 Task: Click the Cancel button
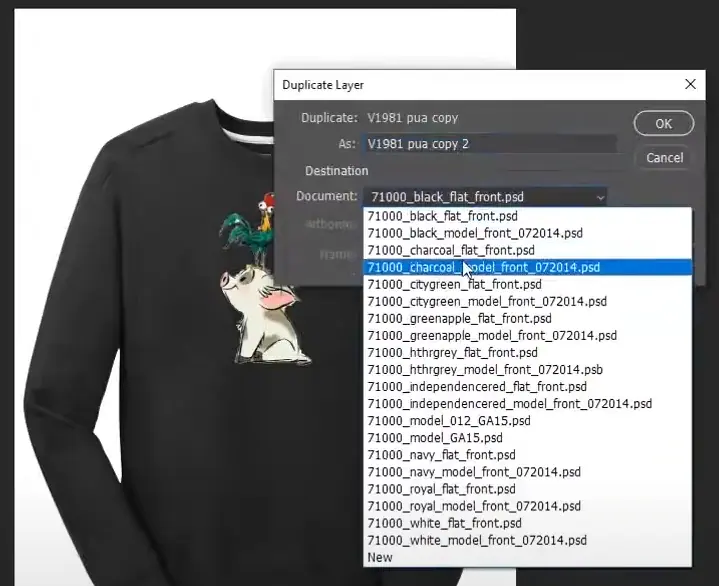tap(664, 158)
